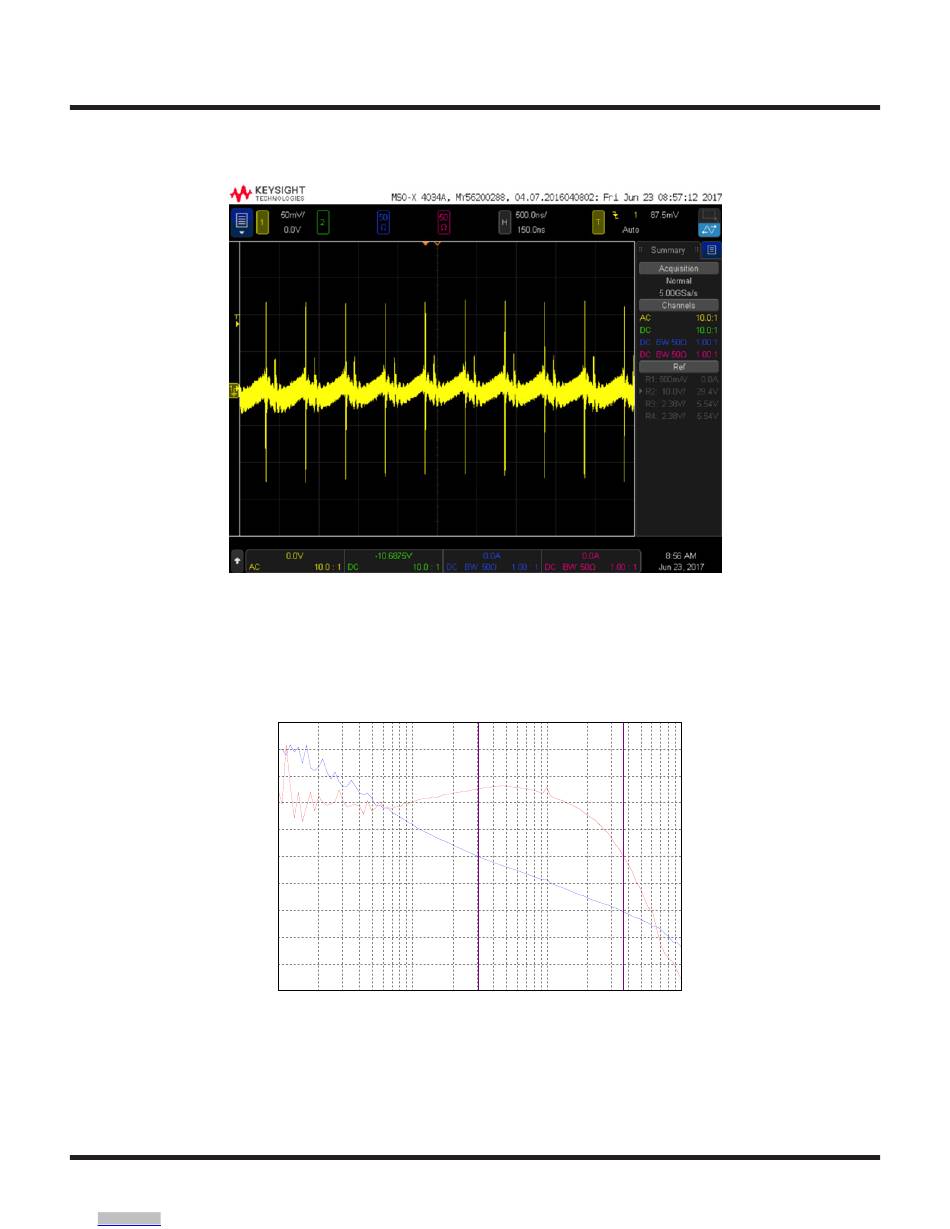Select the green channel 2 icon
Screen dimensions: 950x1229
click(323, 222)
